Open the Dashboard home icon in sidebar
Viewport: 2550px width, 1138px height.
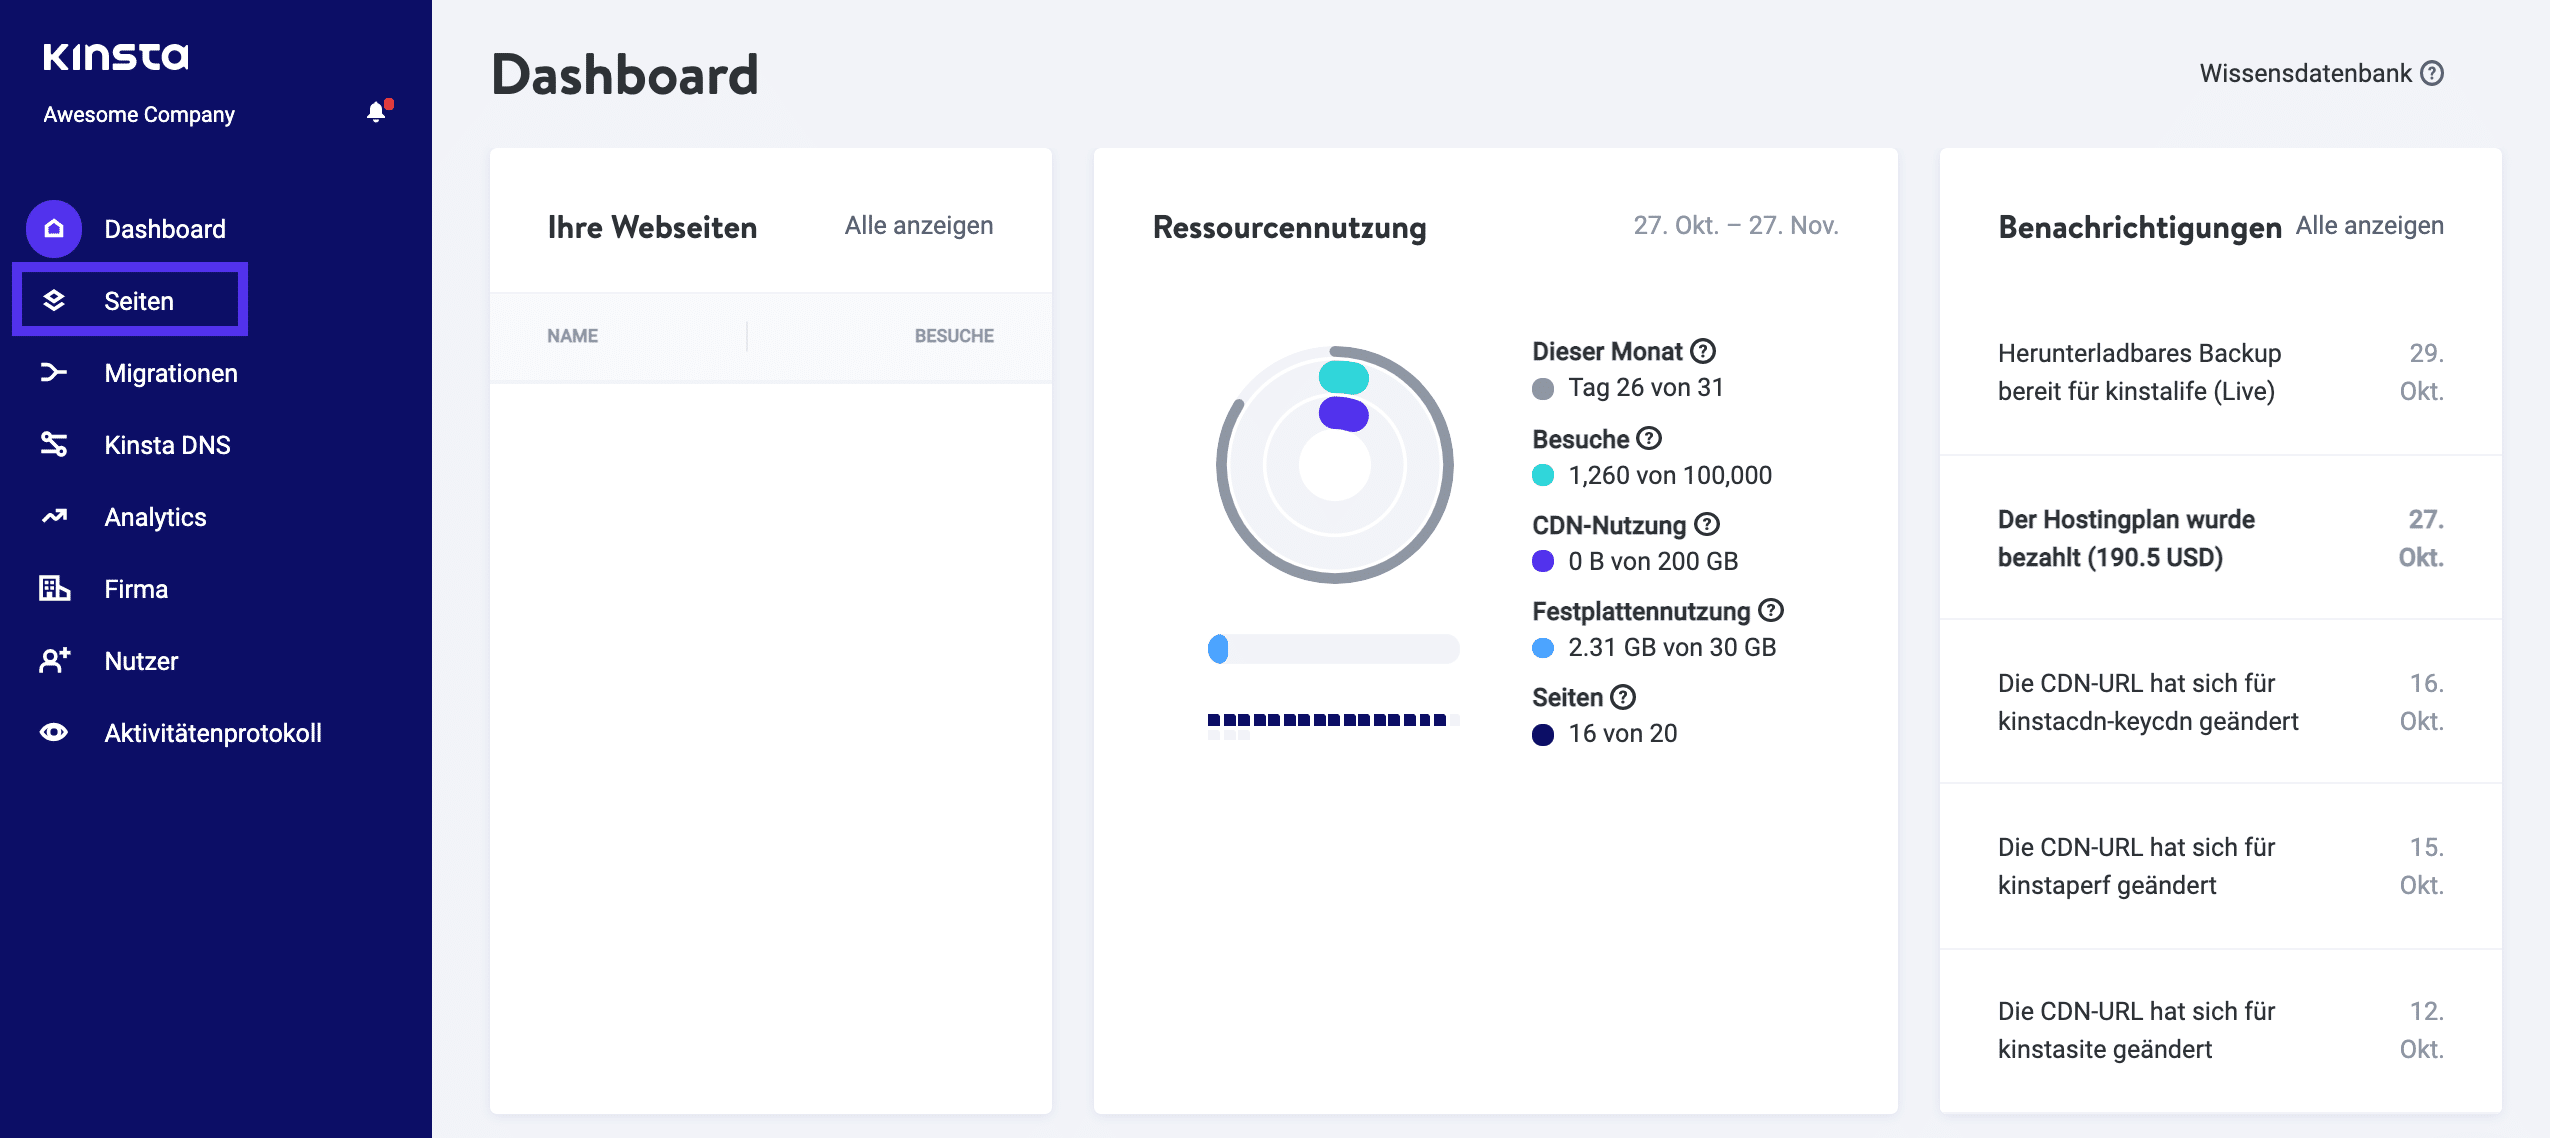55,228
